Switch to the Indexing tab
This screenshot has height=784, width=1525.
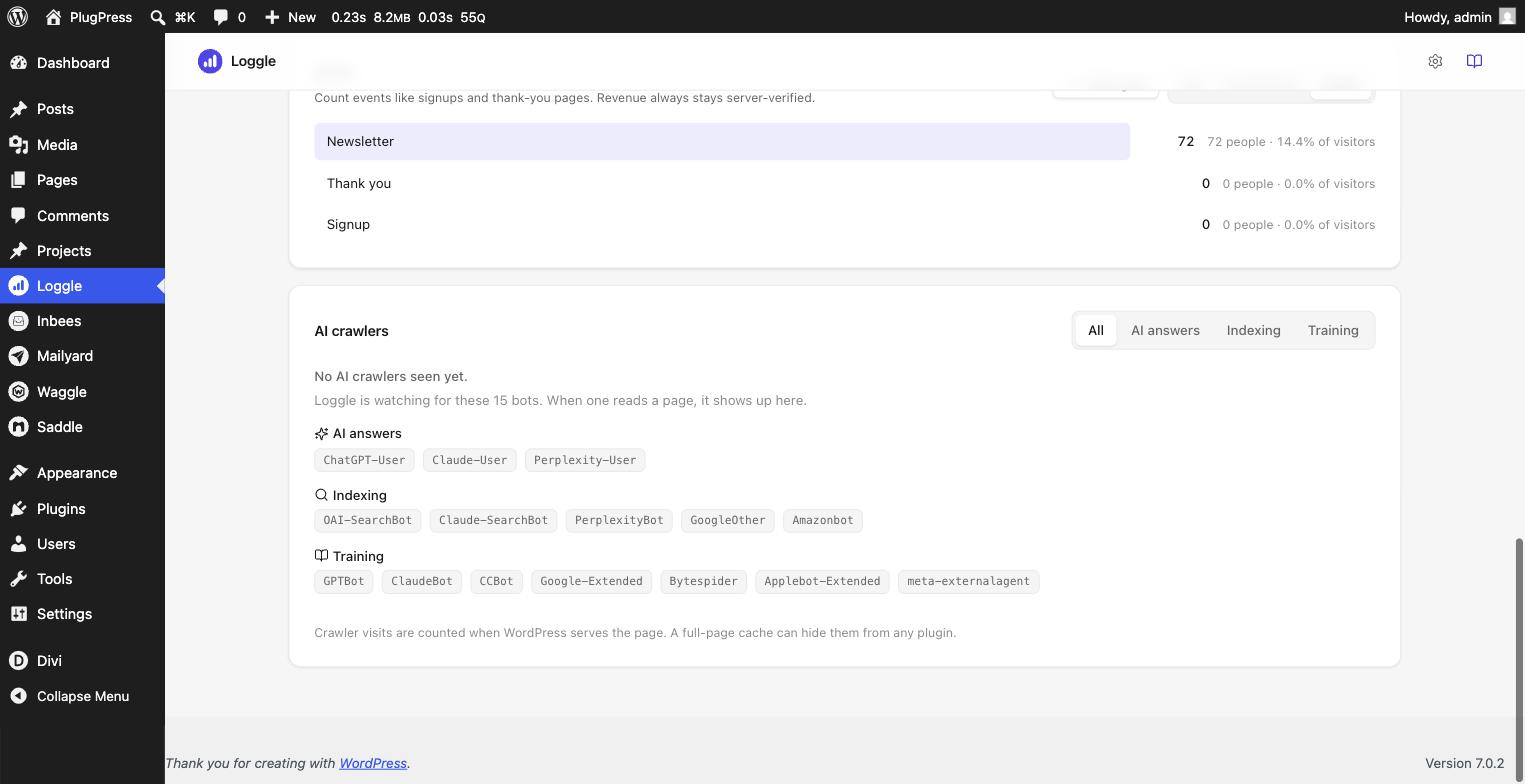point(1253,330)
